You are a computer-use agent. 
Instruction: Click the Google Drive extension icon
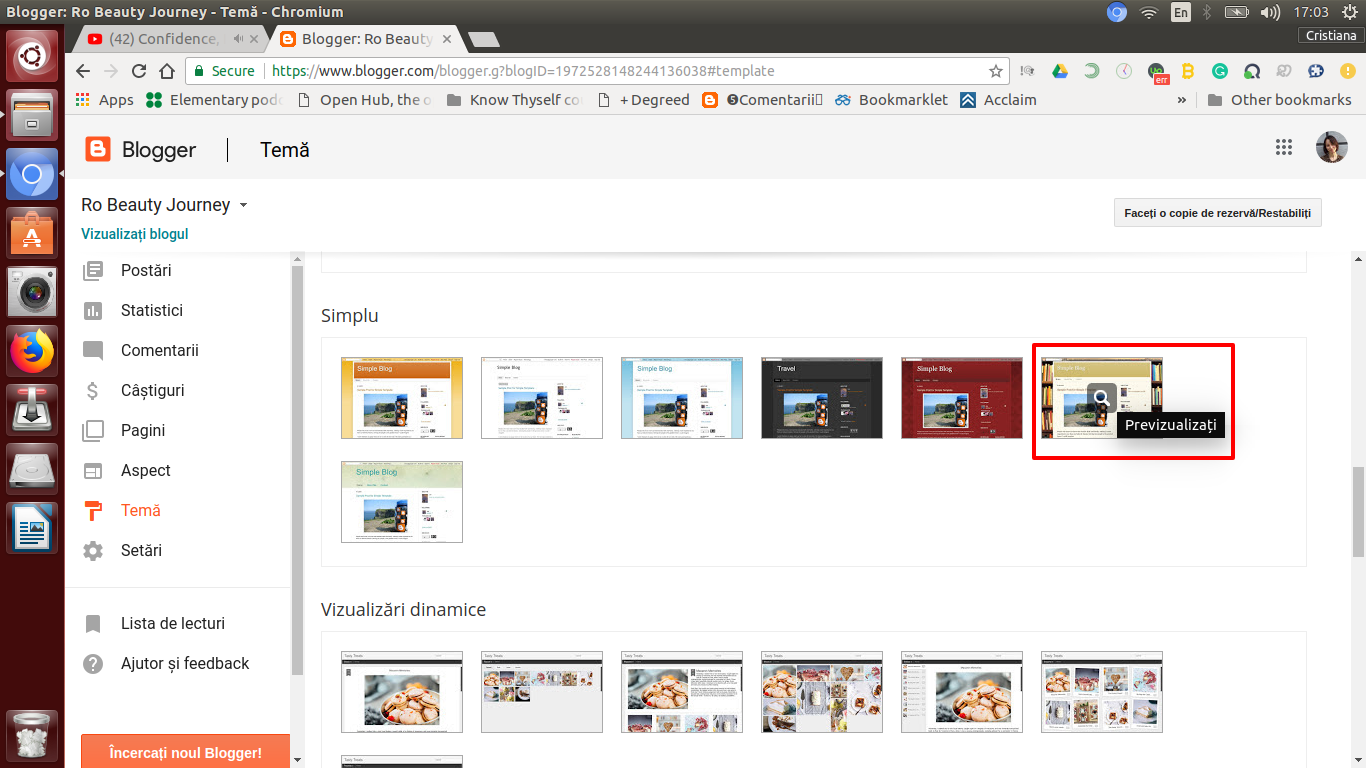(1060, 71)
